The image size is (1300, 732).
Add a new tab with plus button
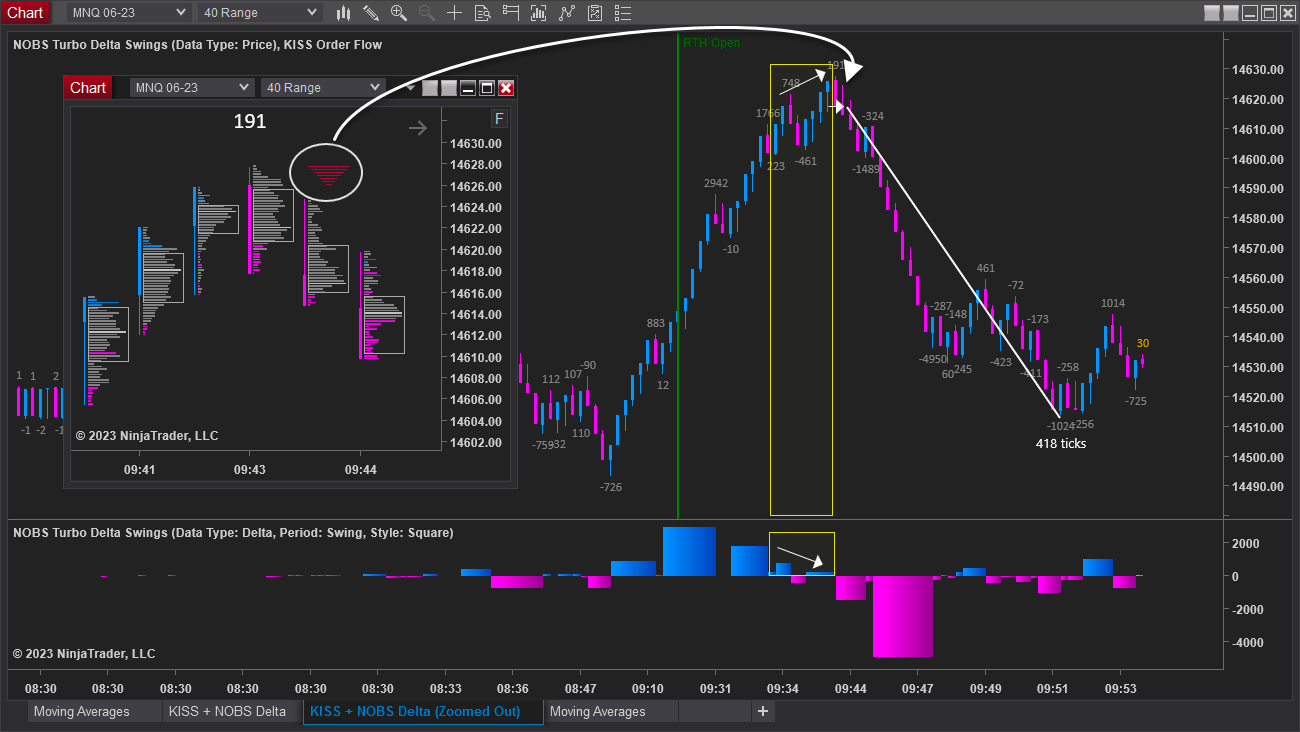tap(763, 712)
